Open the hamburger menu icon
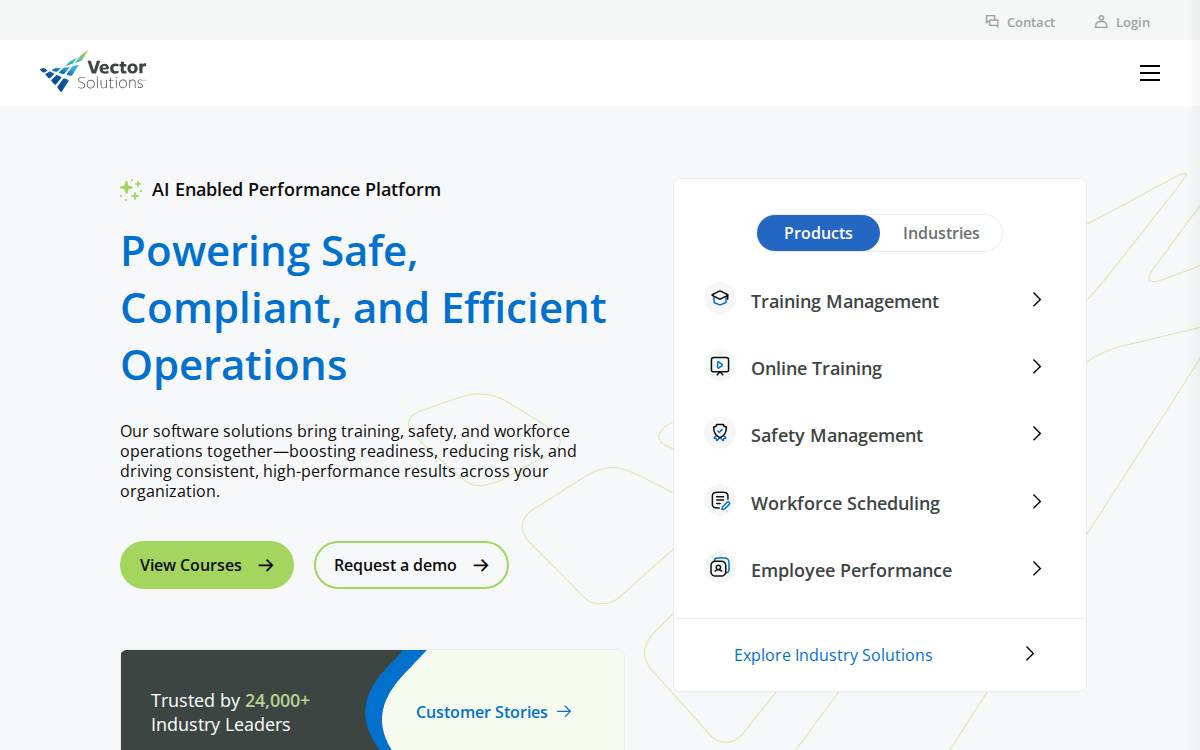This screenshot has width=1200, height=750. 1150,73
